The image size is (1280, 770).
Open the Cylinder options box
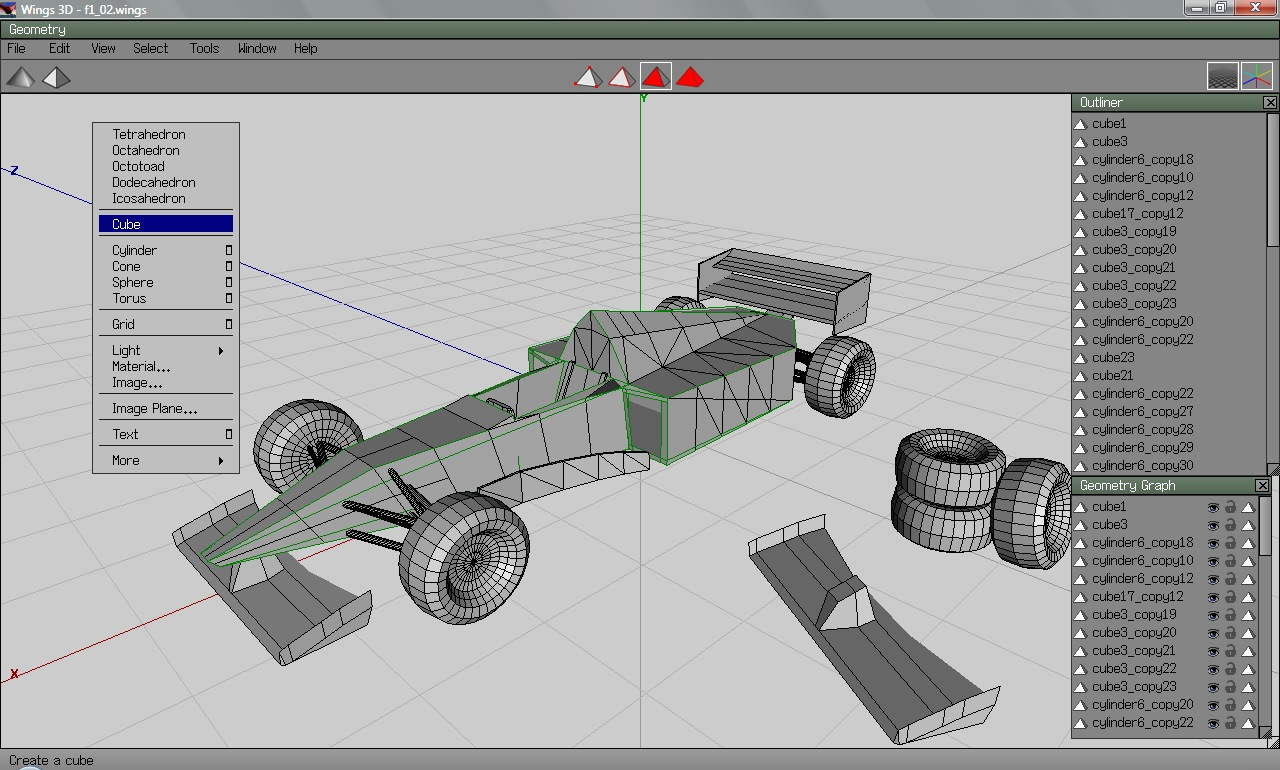click(x=230, y=250)
